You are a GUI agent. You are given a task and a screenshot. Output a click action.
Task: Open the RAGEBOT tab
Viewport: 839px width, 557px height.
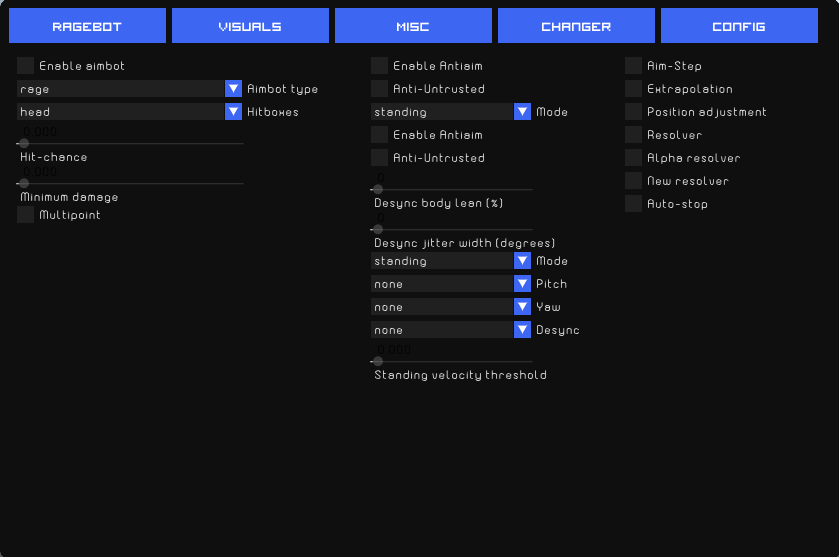pos(87,26)
